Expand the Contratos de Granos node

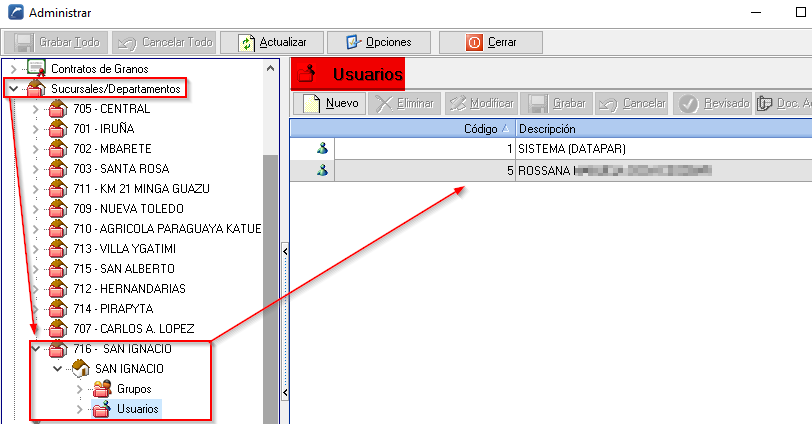tap(14, 68)
